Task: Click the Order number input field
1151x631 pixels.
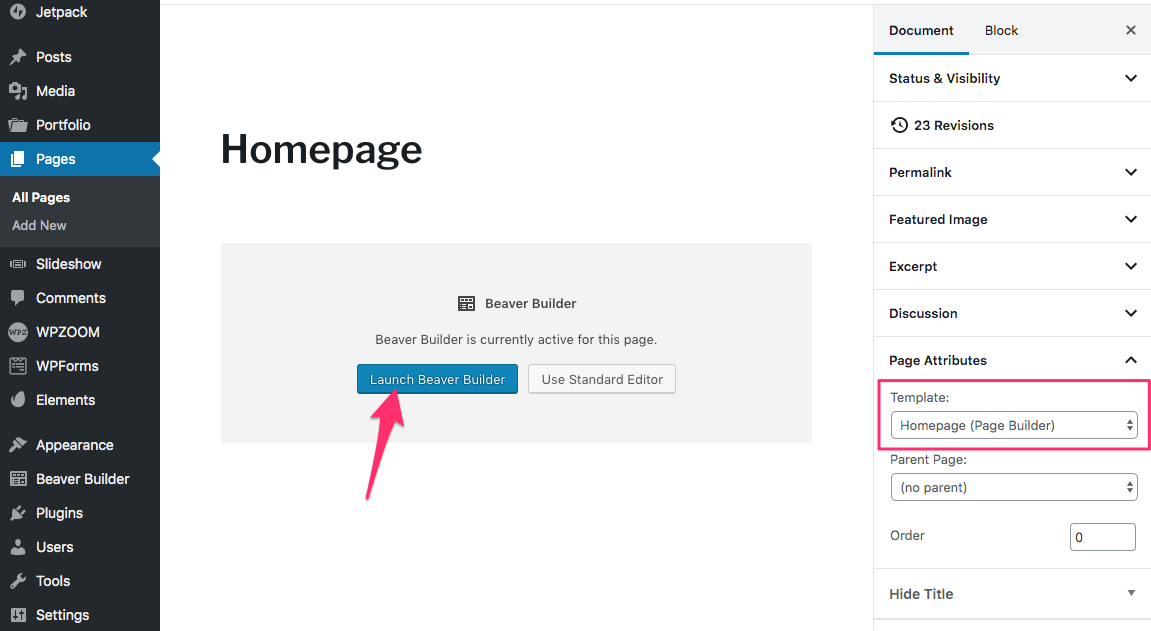Action: point(1103,537)
